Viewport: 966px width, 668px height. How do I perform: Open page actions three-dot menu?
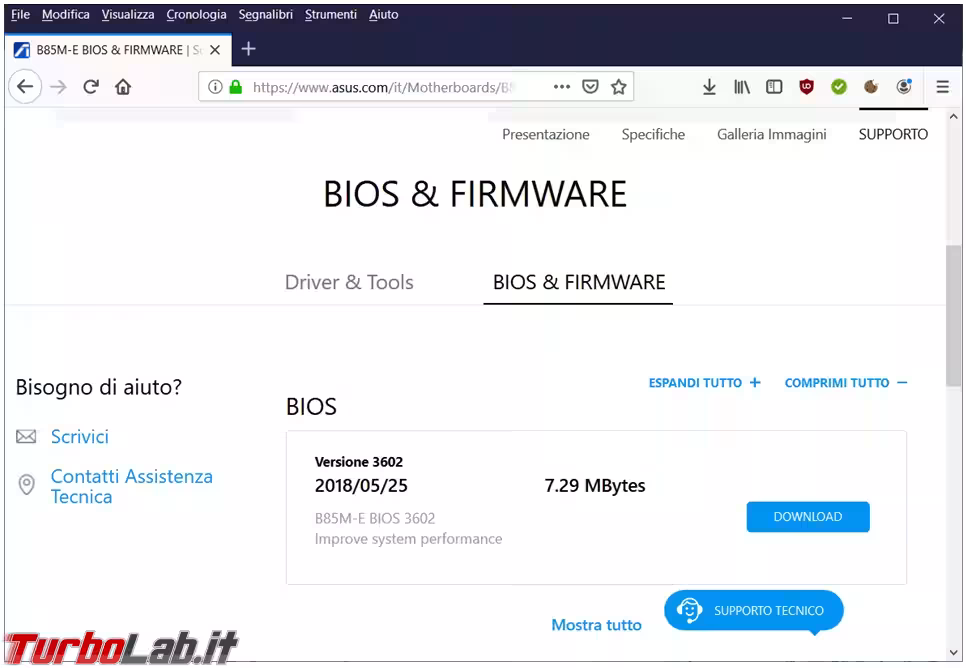pos(561,87)
